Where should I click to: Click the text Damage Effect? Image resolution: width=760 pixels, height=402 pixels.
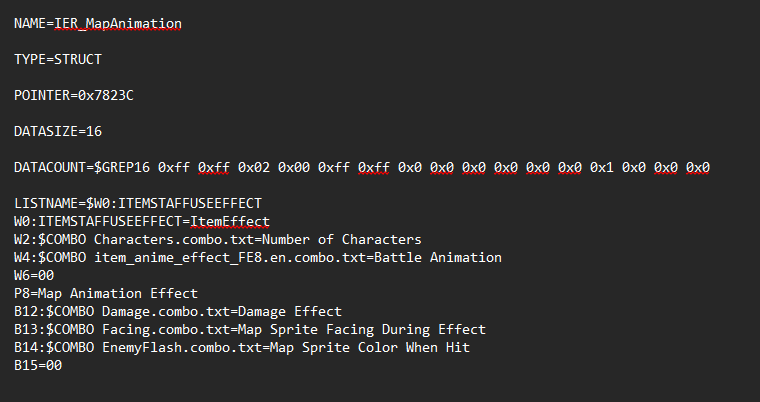point(291,311)
